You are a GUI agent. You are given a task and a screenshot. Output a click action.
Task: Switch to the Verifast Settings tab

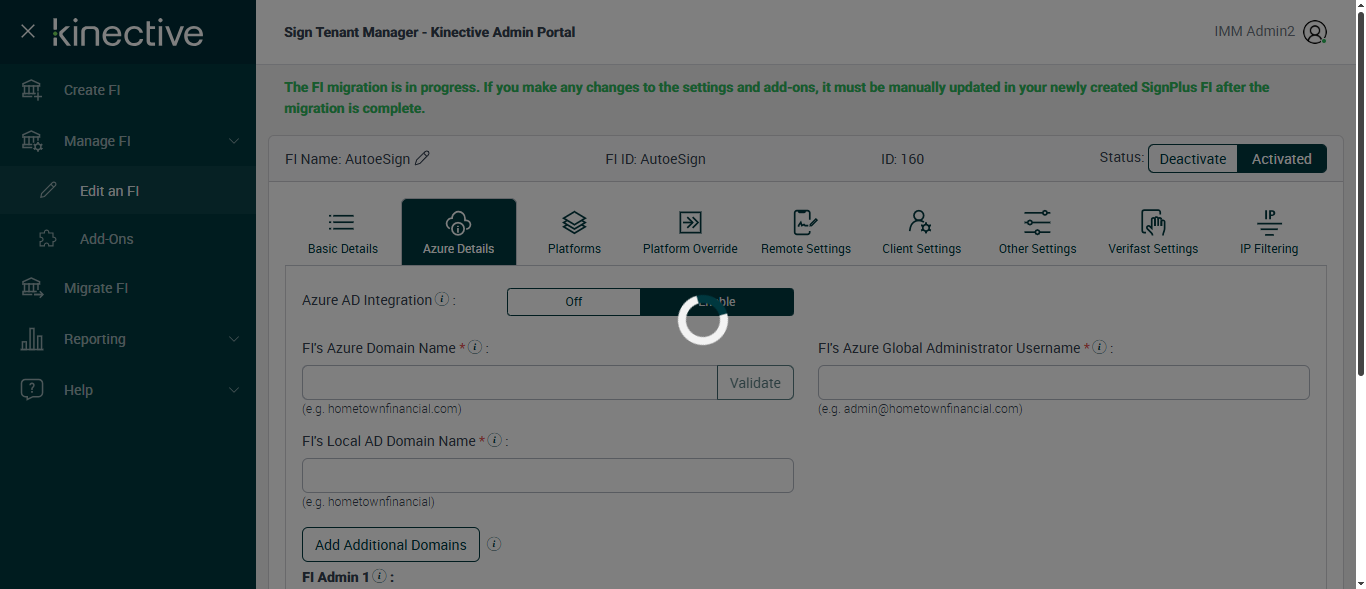pyautogui.click(x=1153, y=233)
